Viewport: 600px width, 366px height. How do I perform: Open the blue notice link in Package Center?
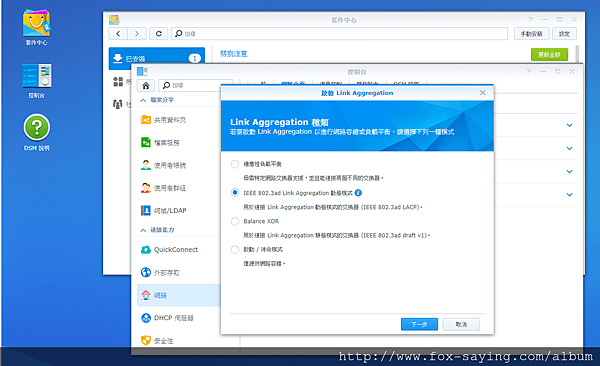233,54
